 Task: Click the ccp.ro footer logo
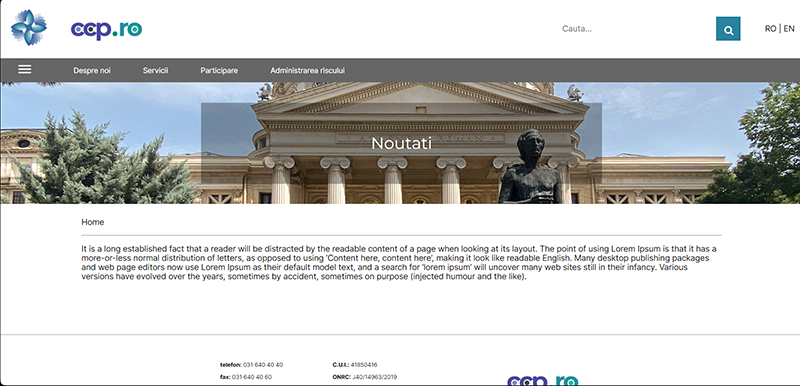click(542, 381)
